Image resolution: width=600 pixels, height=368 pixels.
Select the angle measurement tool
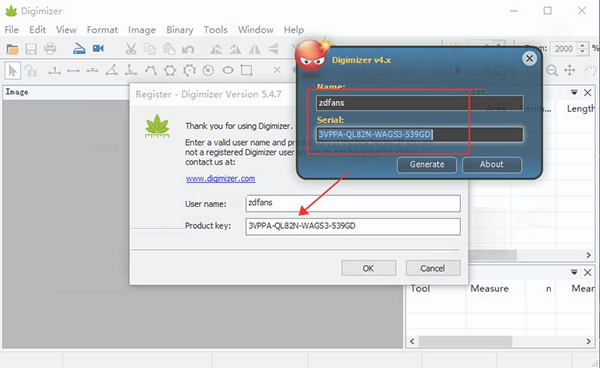(112, 70)
